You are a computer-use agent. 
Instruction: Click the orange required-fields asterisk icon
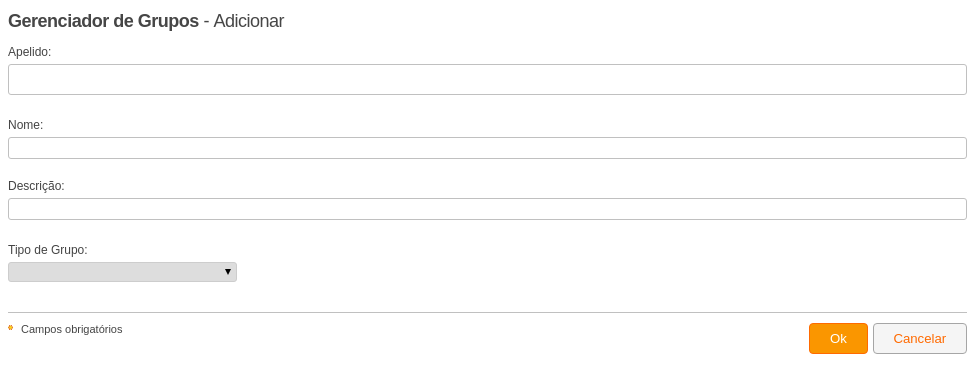click(x=11, y=327)
